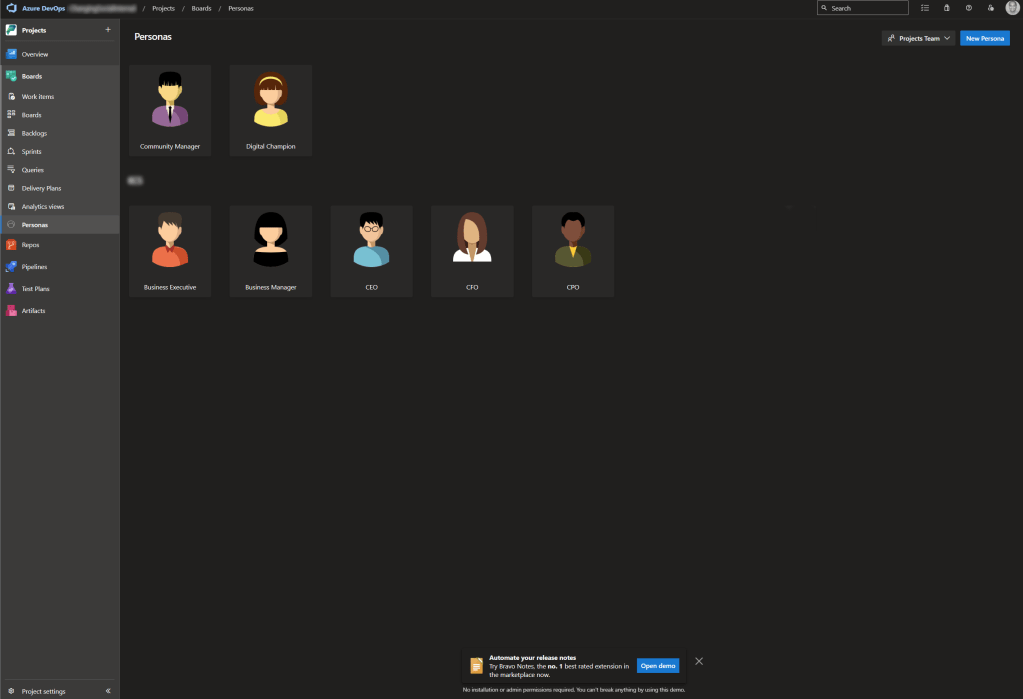The height and width of the screenshot is (699, 1023).
Task: Open Project settings
Action: 44,690
